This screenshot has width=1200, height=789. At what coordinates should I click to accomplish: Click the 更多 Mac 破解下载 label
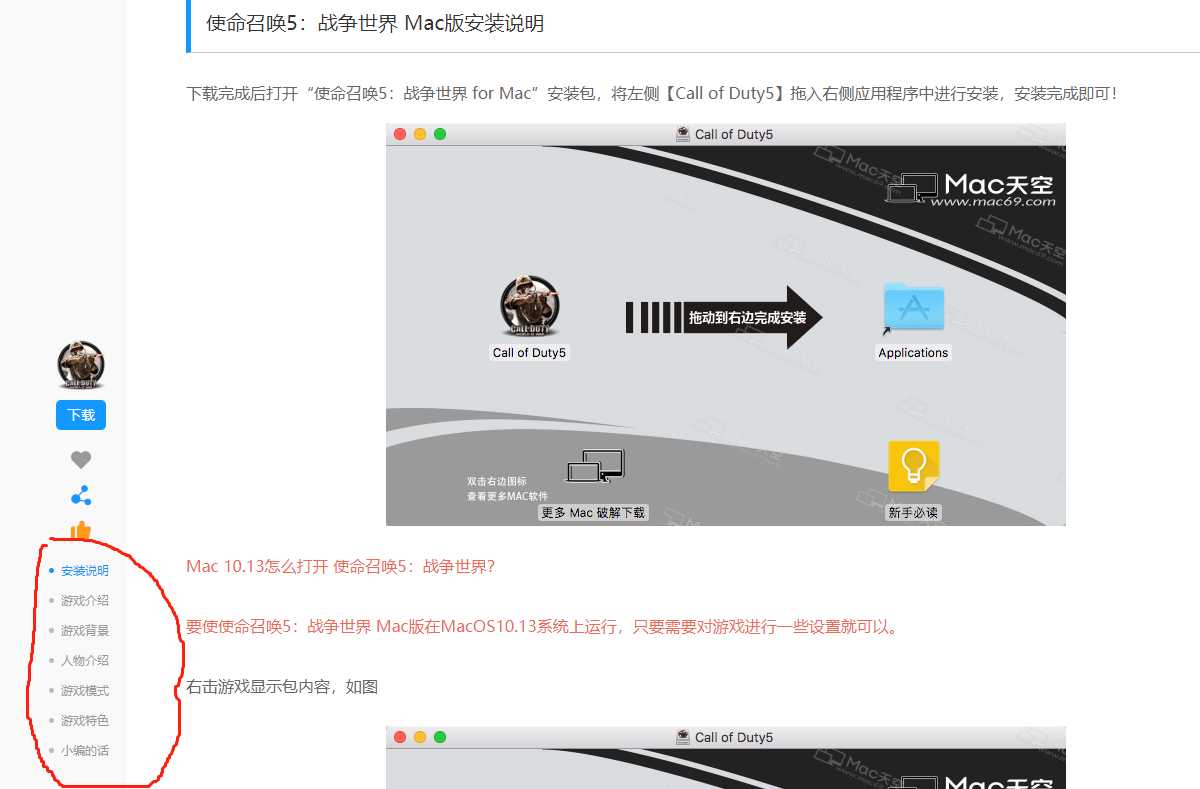[593, 513]
